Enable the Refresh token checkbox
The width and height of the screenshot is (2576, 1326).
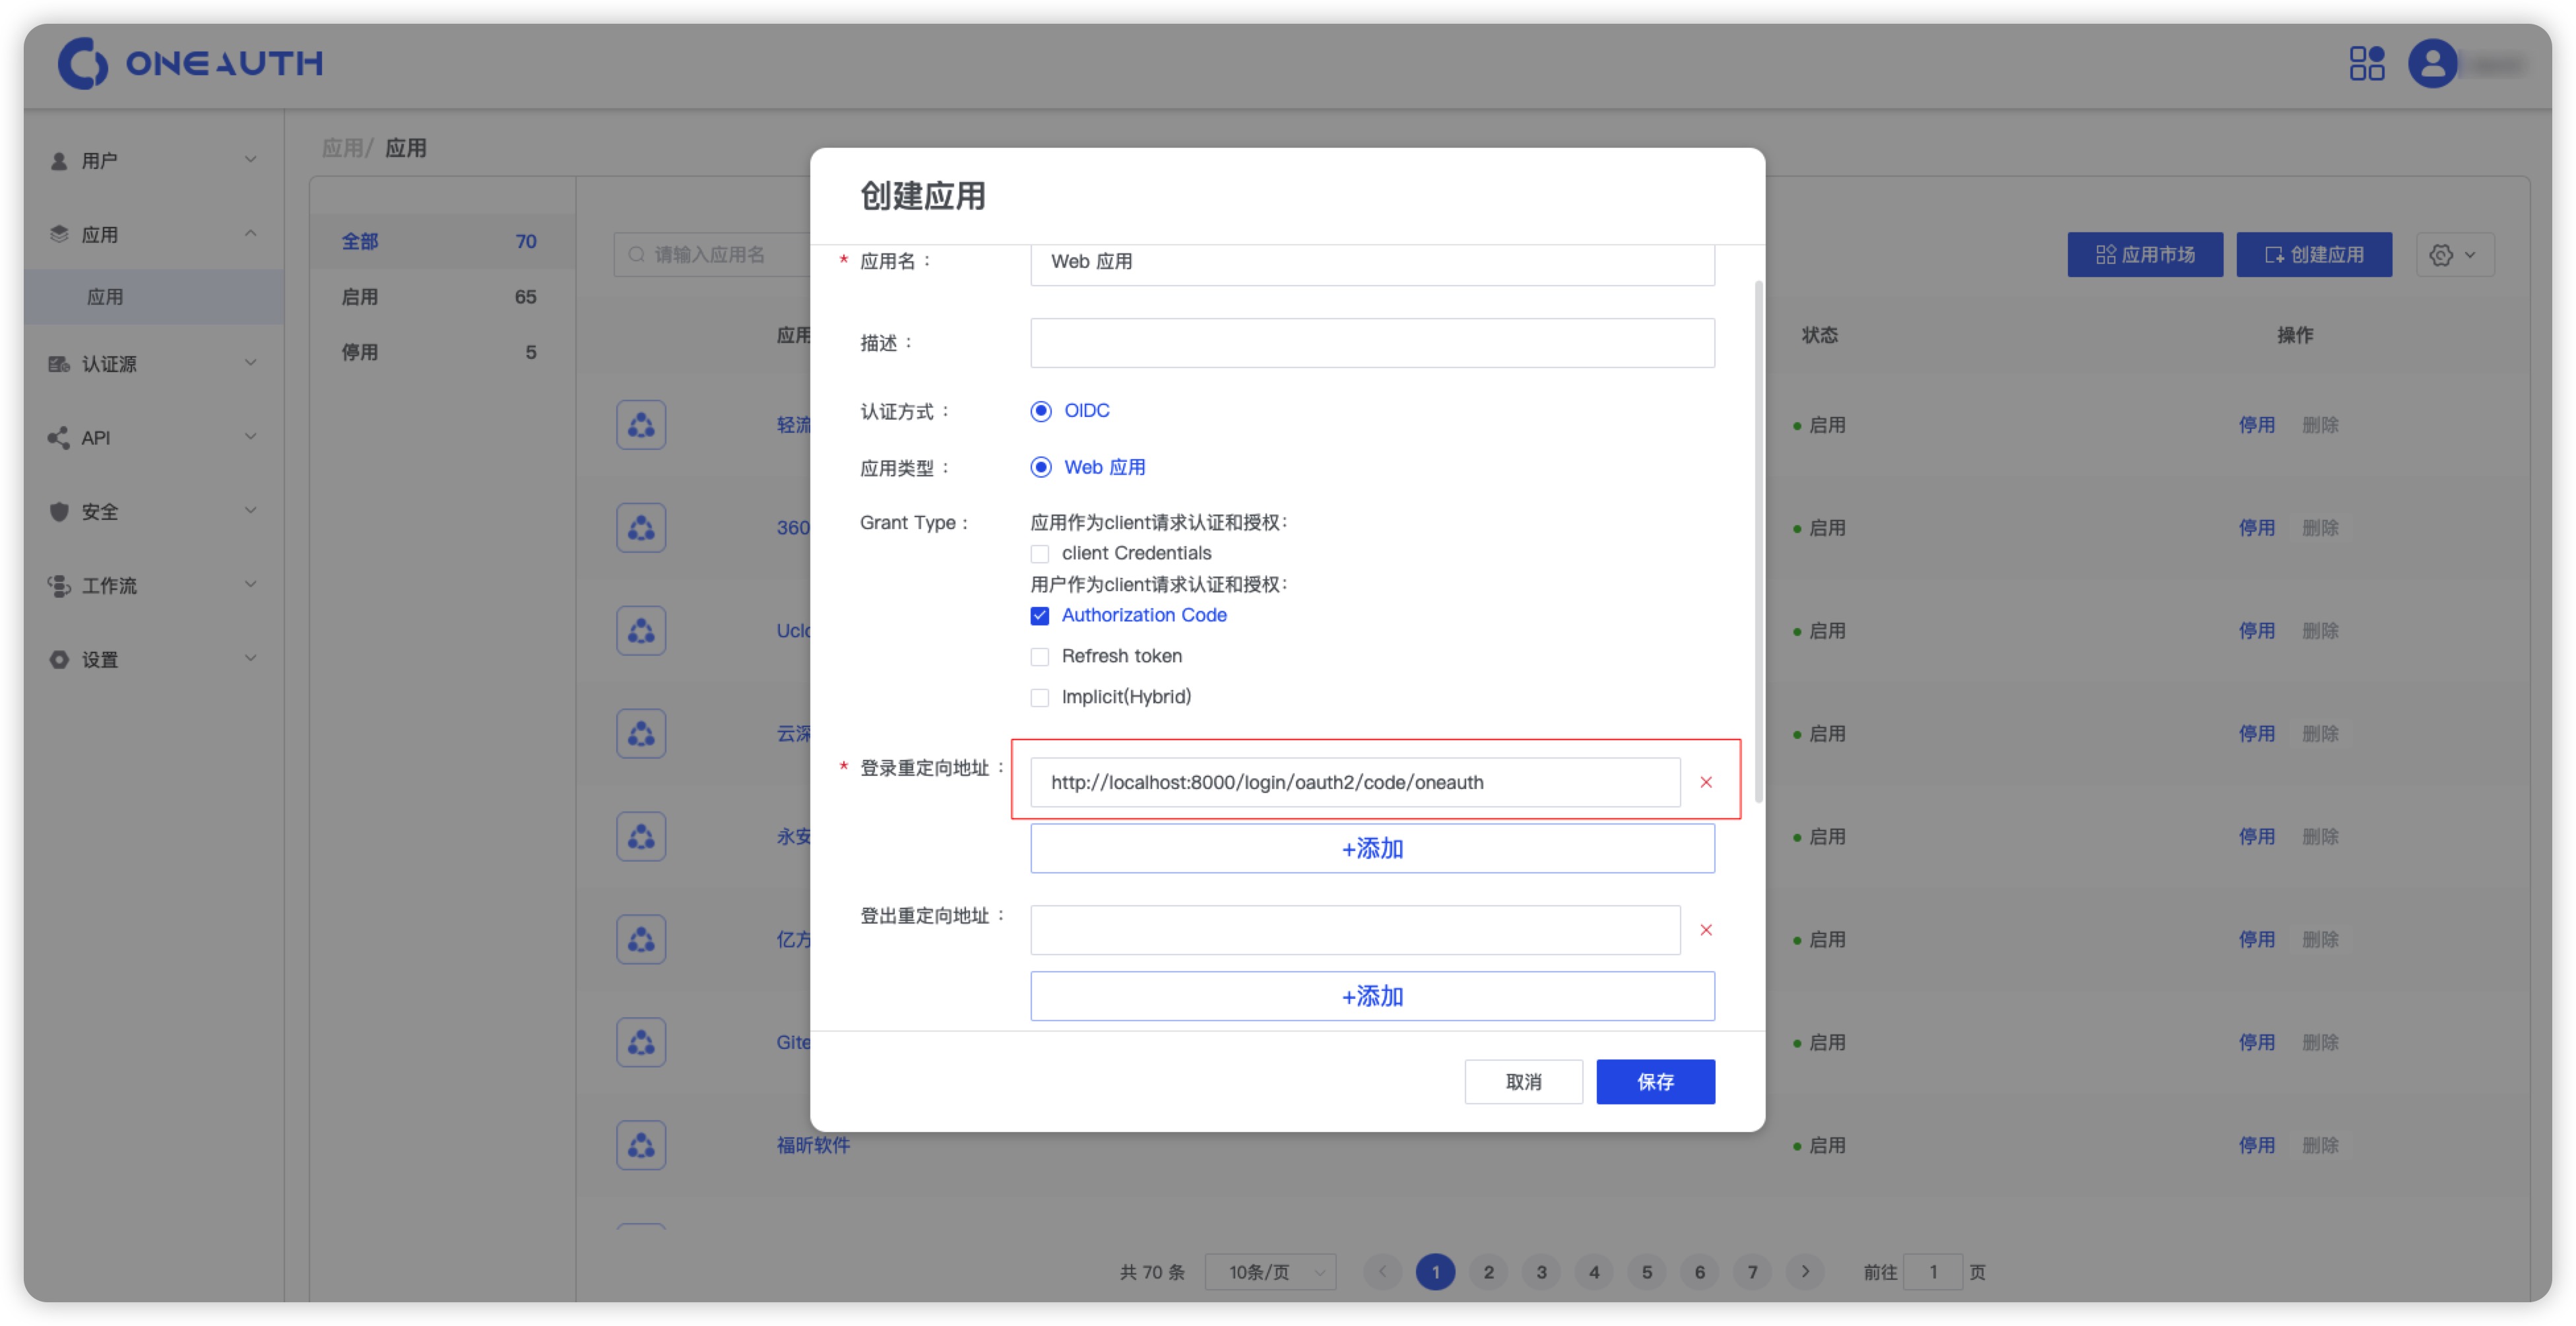coord(1040,657)
